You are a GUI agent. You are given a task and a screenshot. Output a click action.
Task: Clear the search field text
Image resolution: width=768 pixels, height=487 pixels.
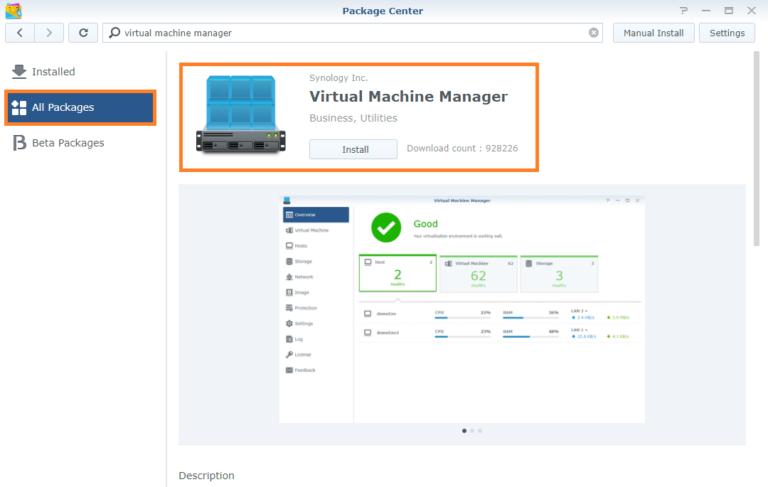click(593, 33)
